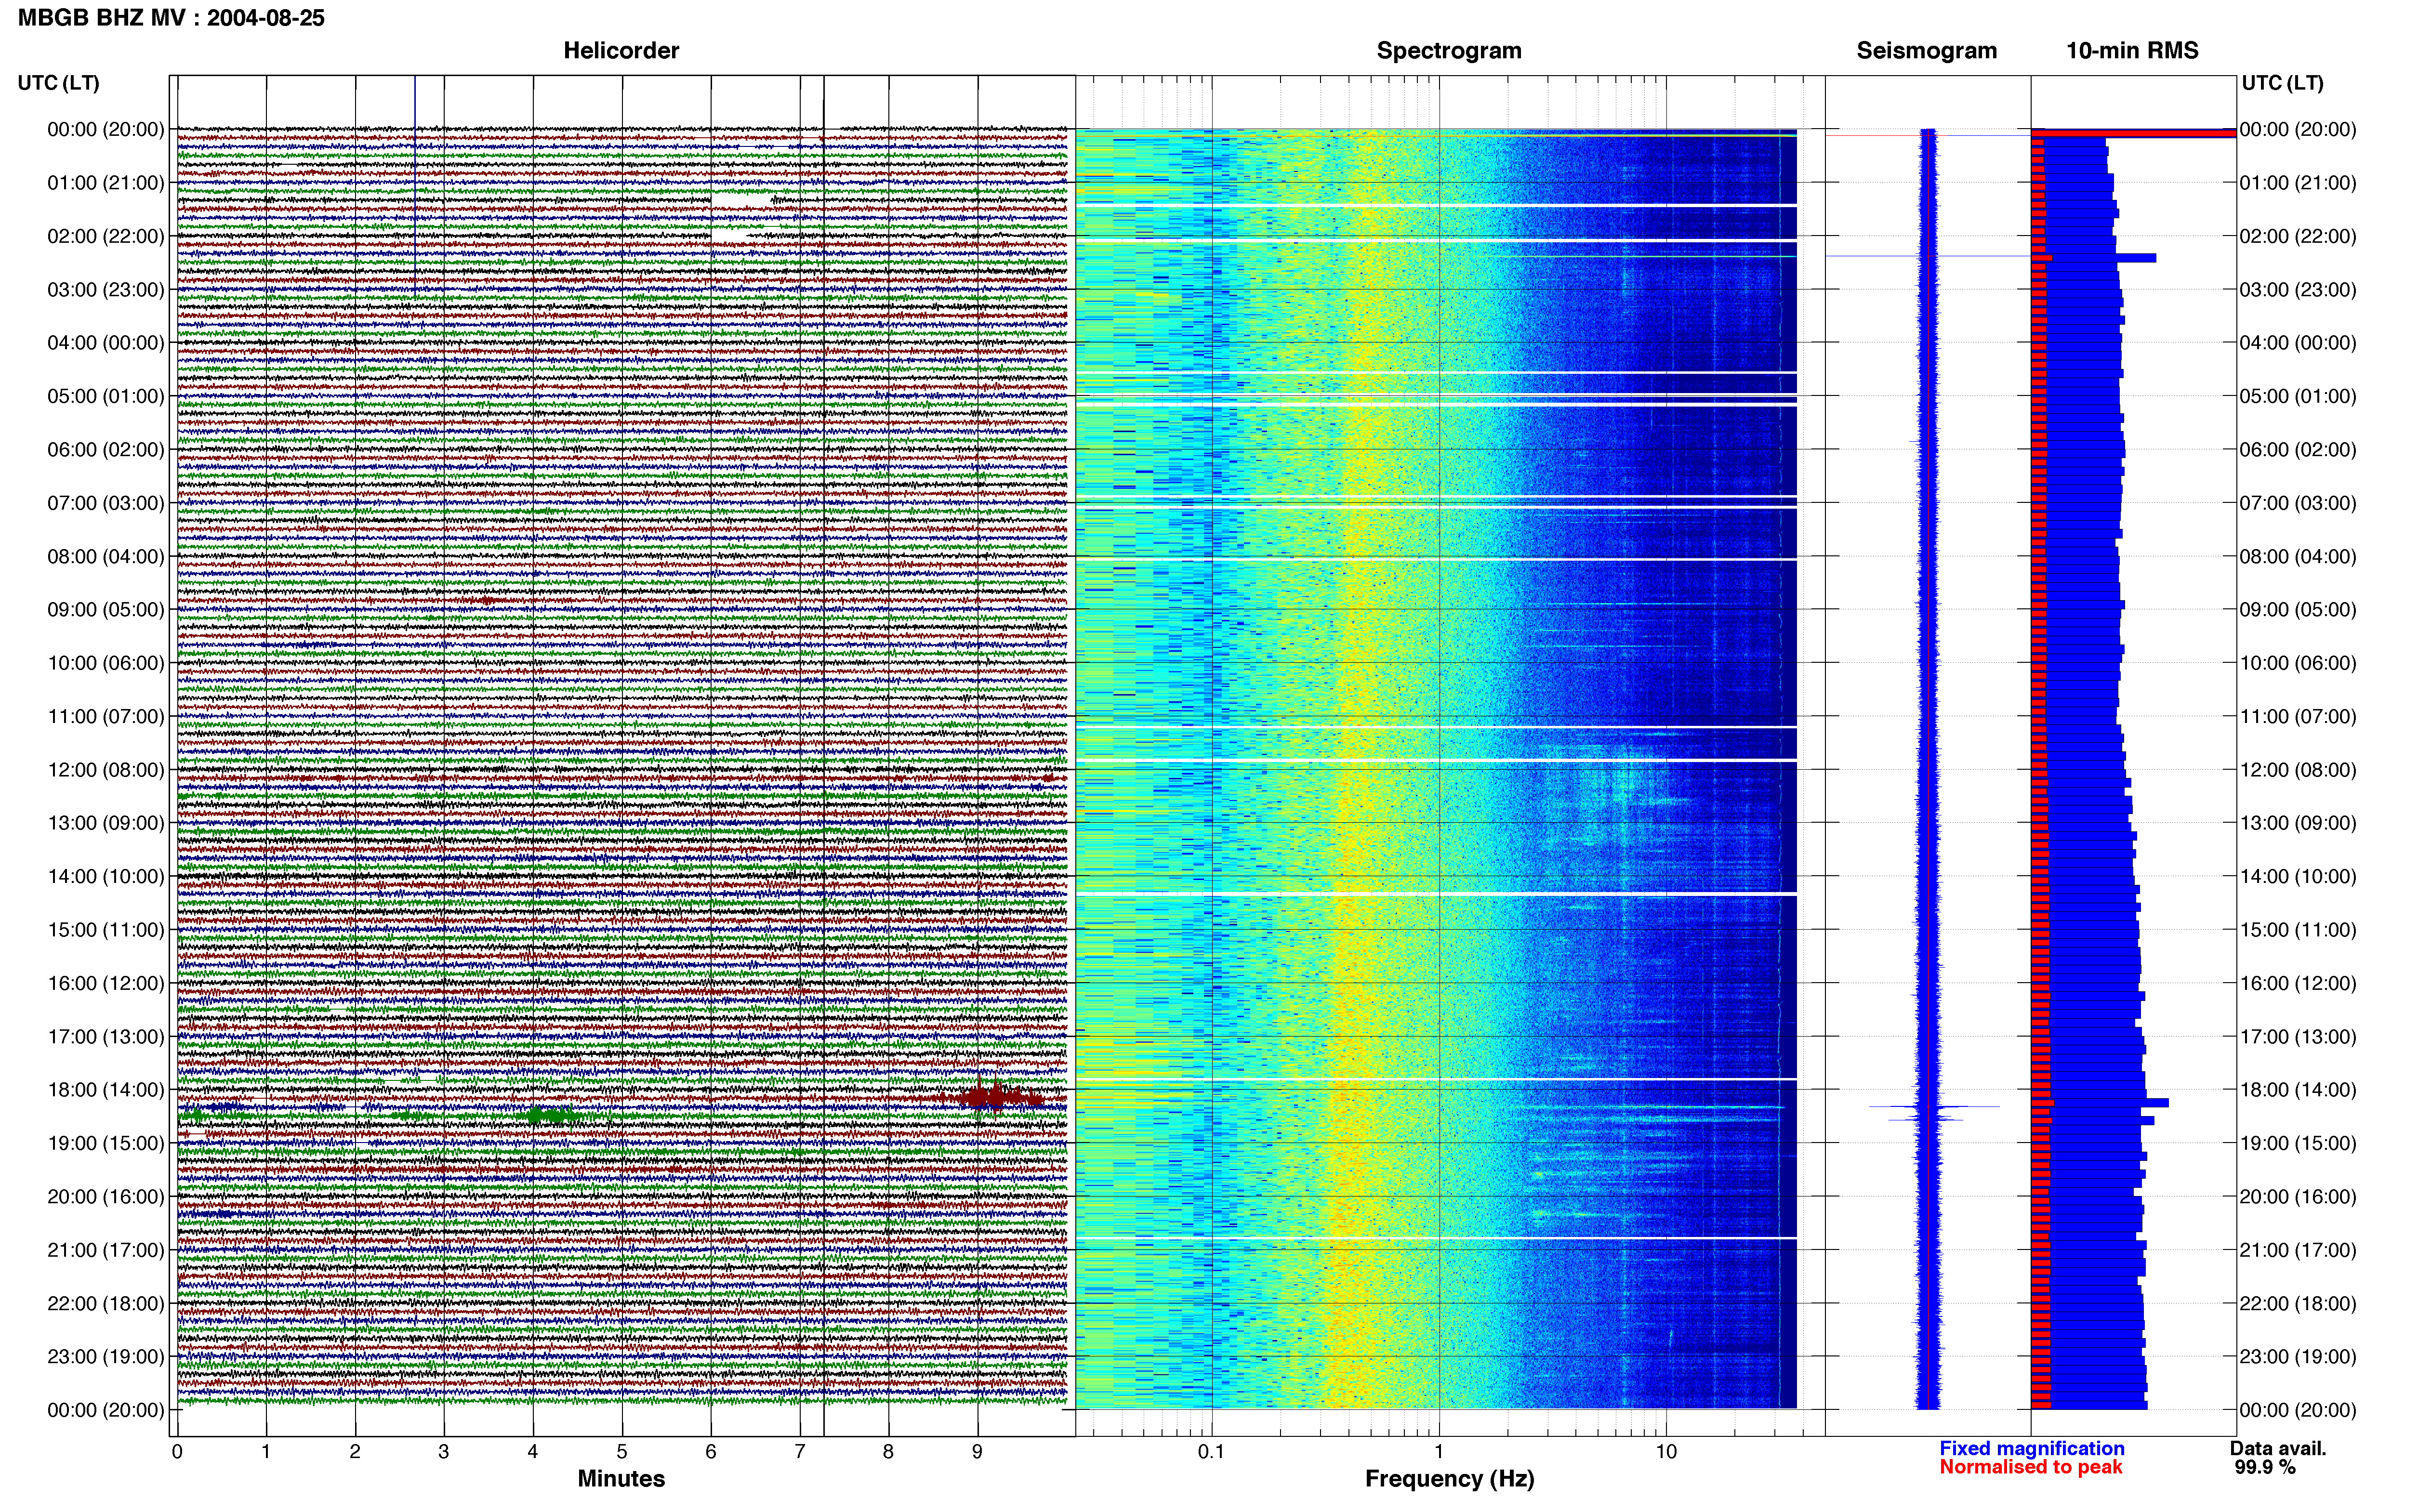This screenshot has width=2418, height=1512.
Task: Click left time label '04:00 (00:00)'
Action: [x=106, y=343]
